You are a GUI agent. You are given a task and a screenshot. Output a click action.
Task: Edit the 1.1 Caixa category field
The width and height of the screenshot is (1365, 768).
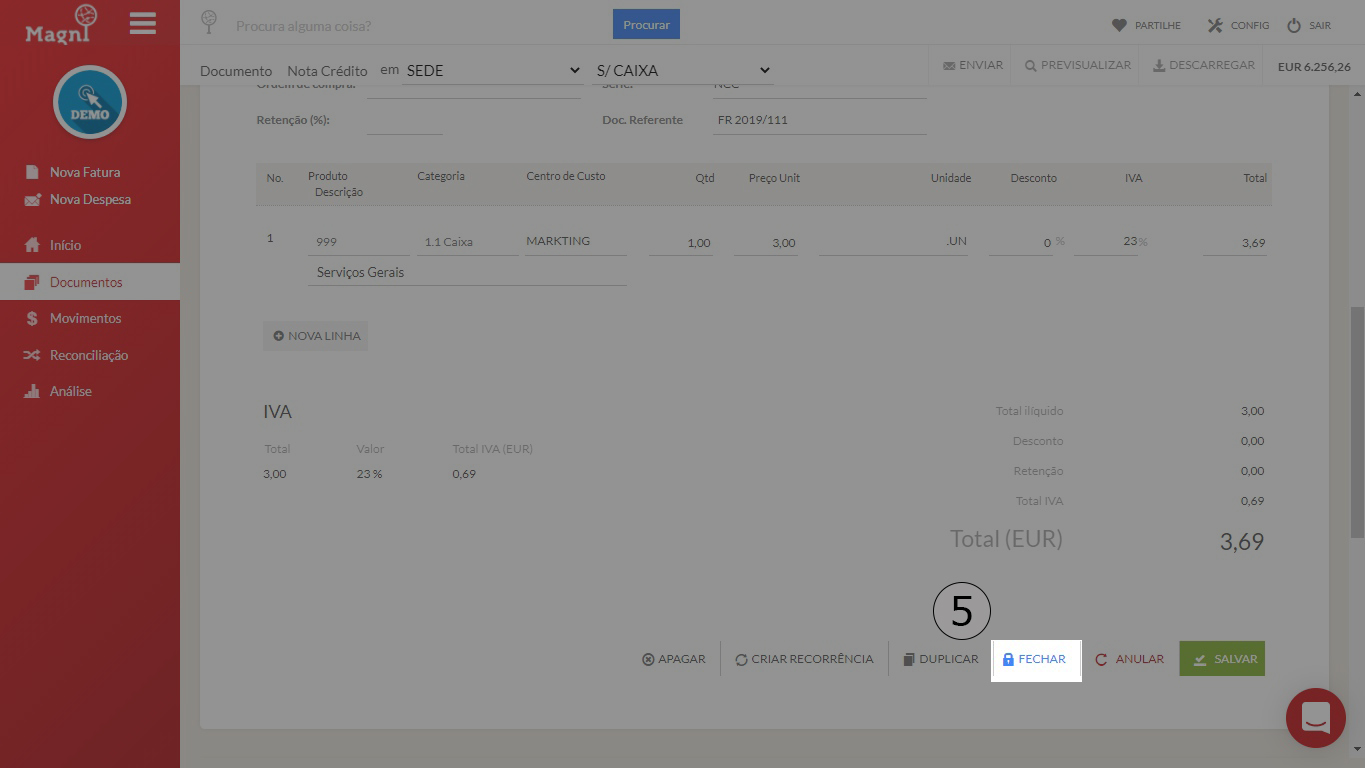point(468,242)
